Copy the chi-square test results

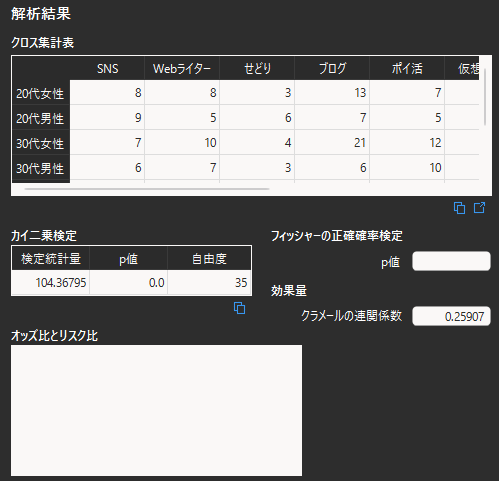tap(239, 308)
